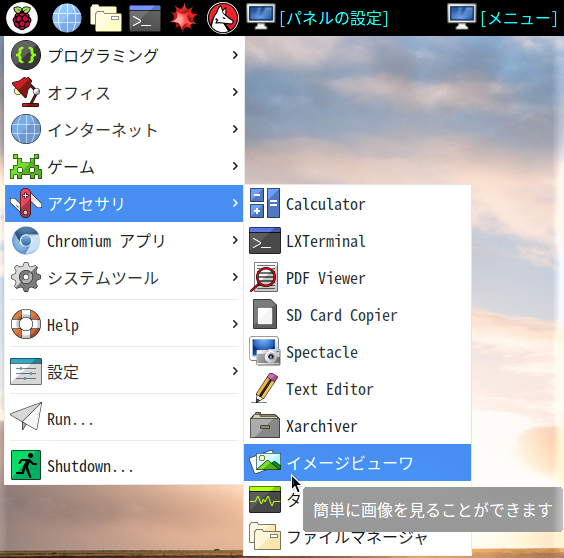The height and width of the screenshot is (558, 564).
Task: Open the Raspberry Pi main menu icon
Action: tap(22, 18)
